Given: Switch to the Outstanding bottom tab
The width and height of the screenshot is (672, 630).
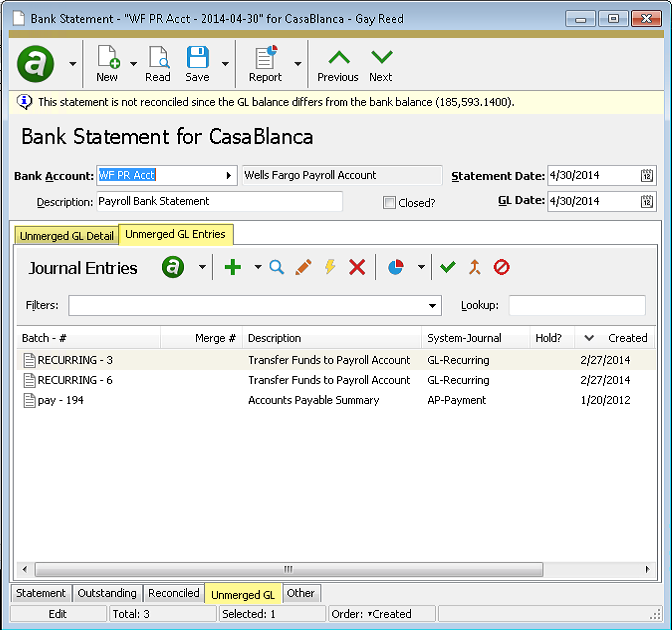Looking at the screenshot, I should [108, 594].
